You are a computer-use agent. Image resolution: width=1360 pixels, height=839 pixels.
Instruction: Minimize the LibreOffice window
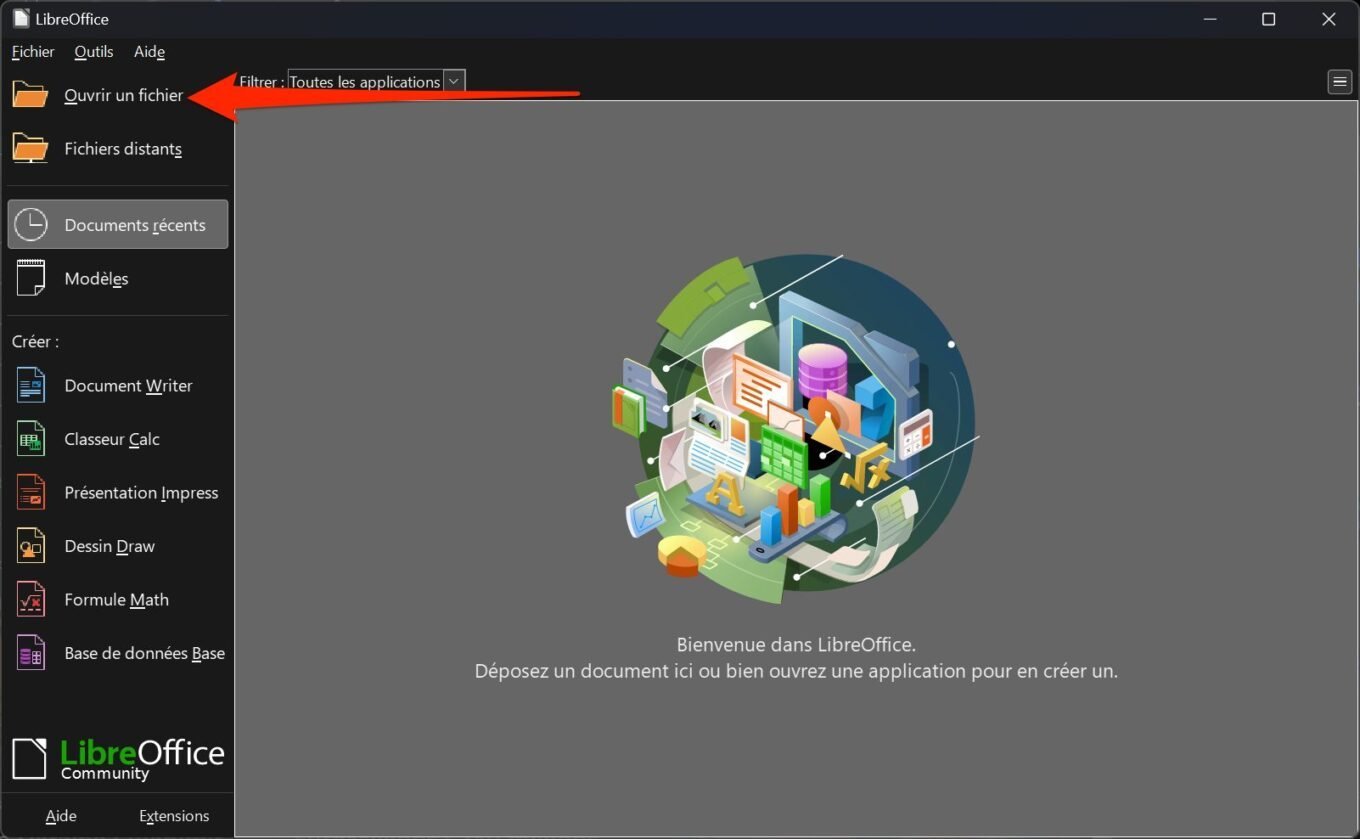pyautogui.click(x=1210, y=19)
